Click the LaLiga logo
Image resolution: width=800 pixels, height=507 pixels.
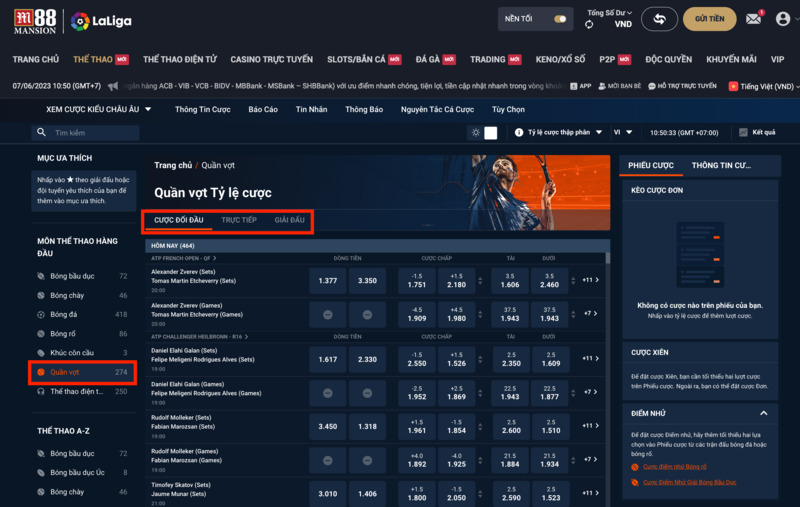pyautogui.click(x=101, y=21)
